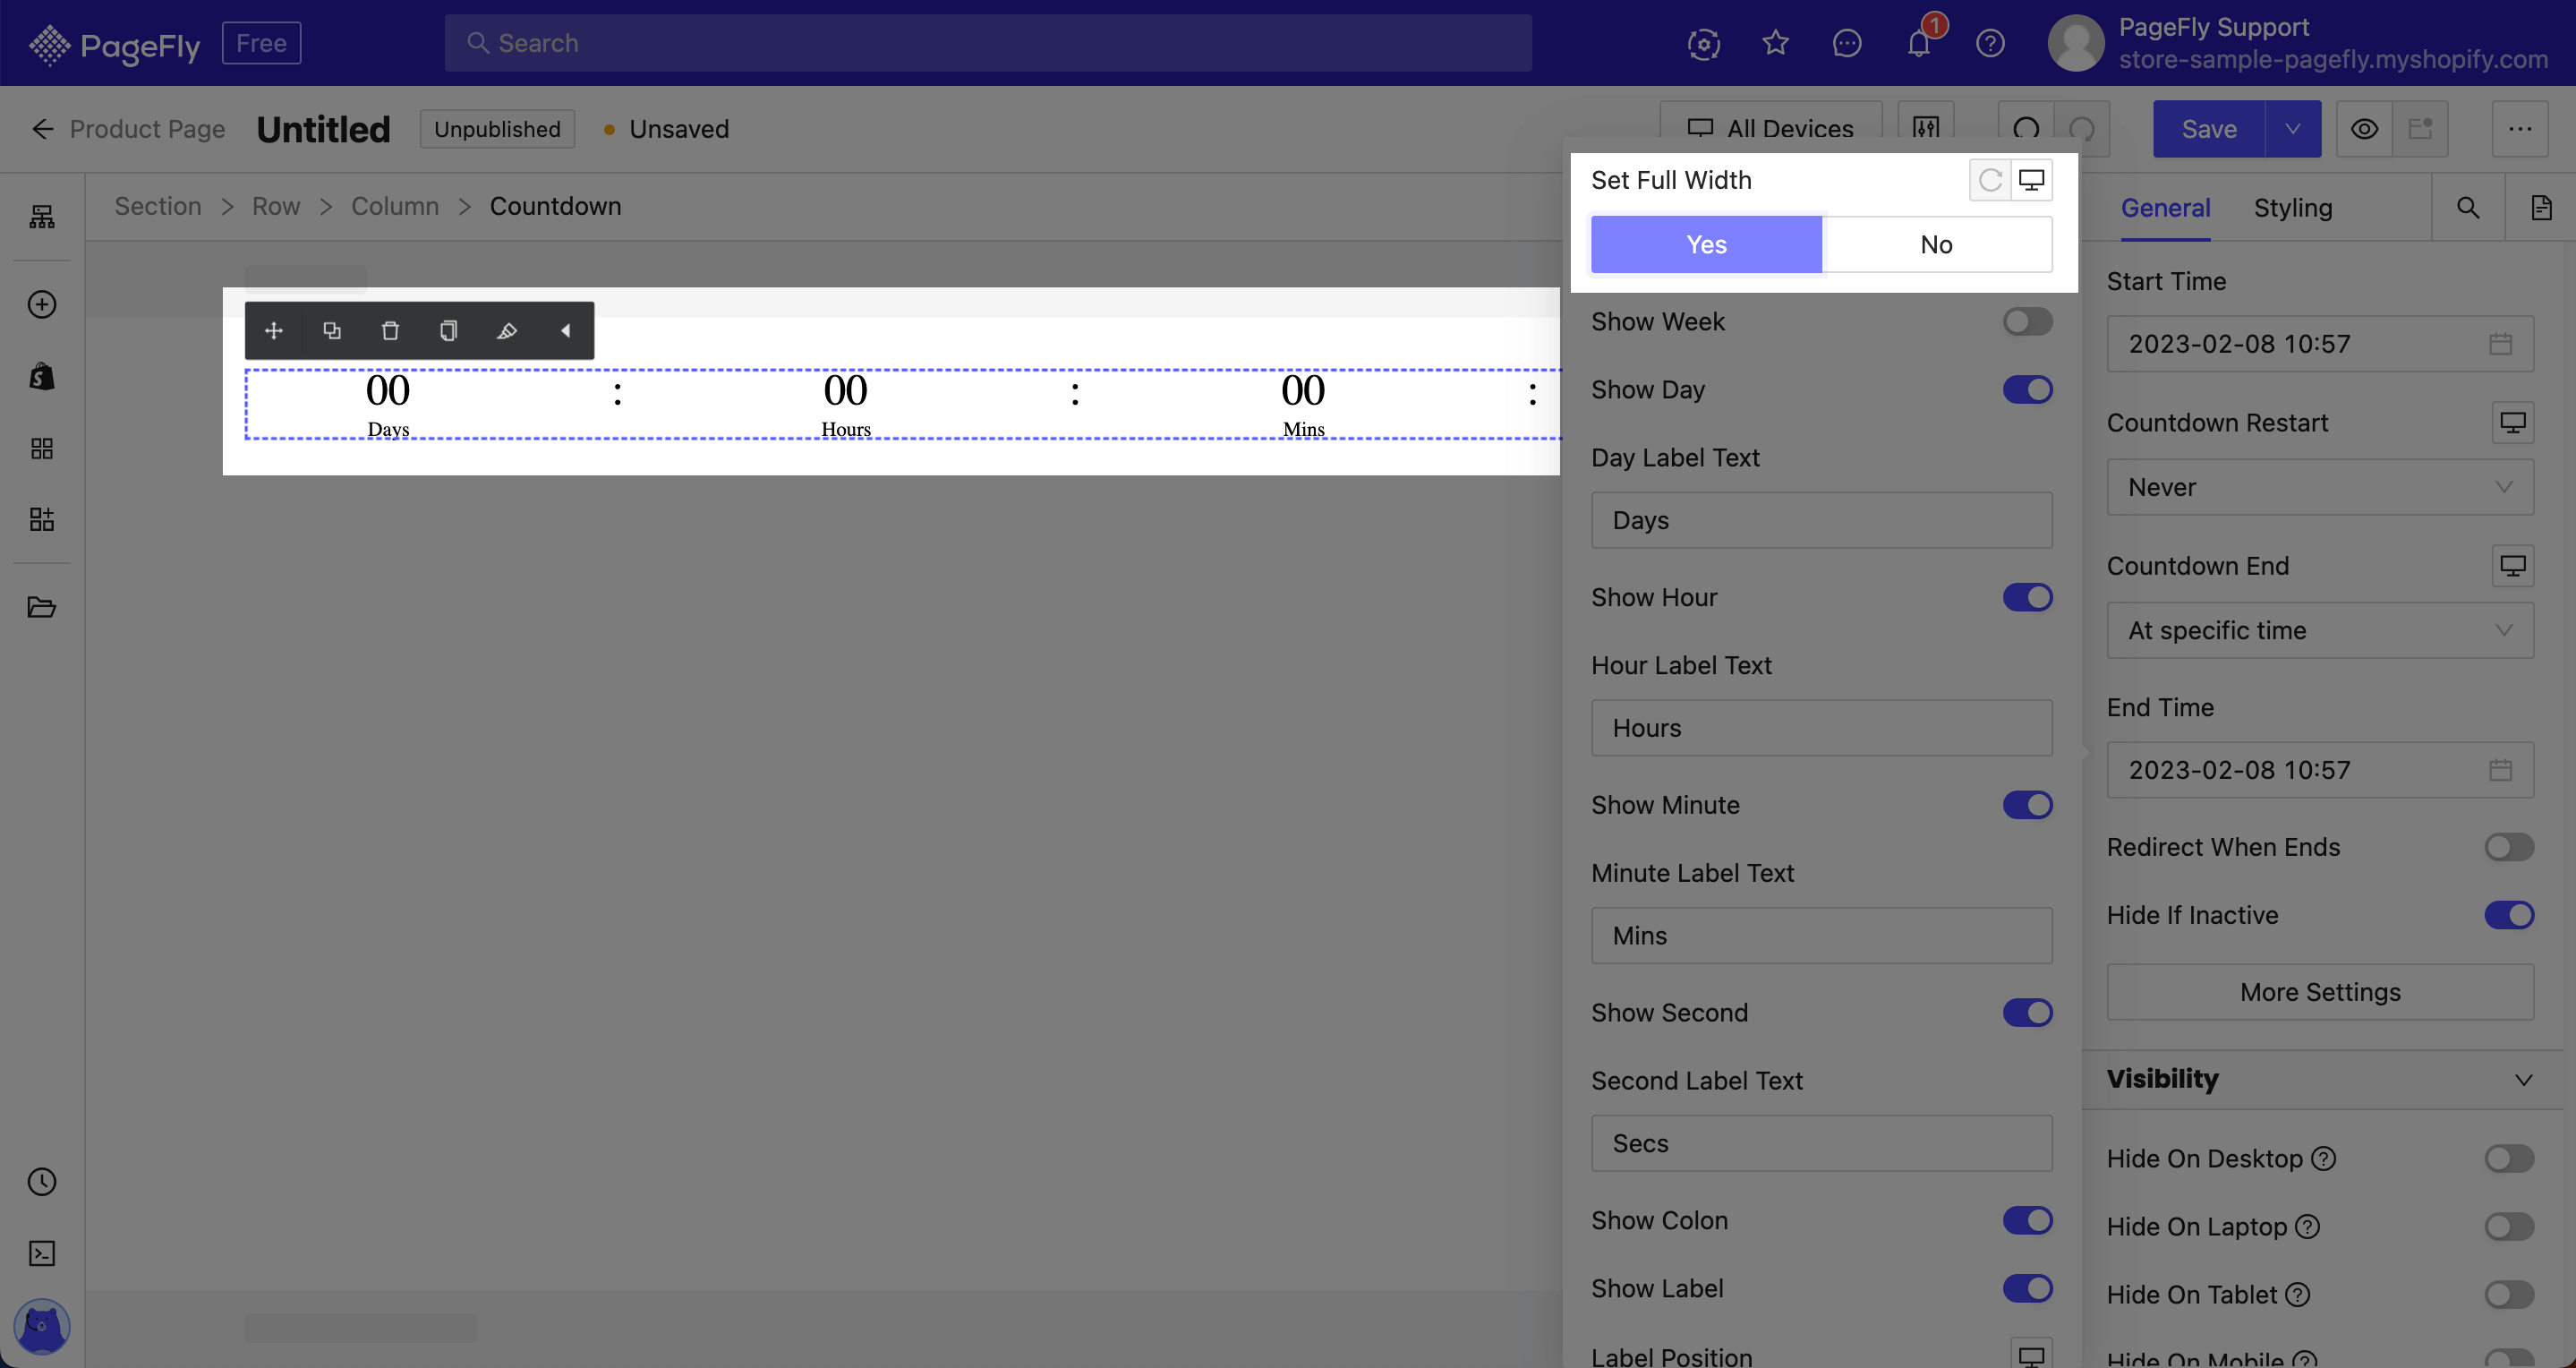The image size is (2576, 1368).
Task: Click the star favorites icon in header
Action: tap(1775, 43)
